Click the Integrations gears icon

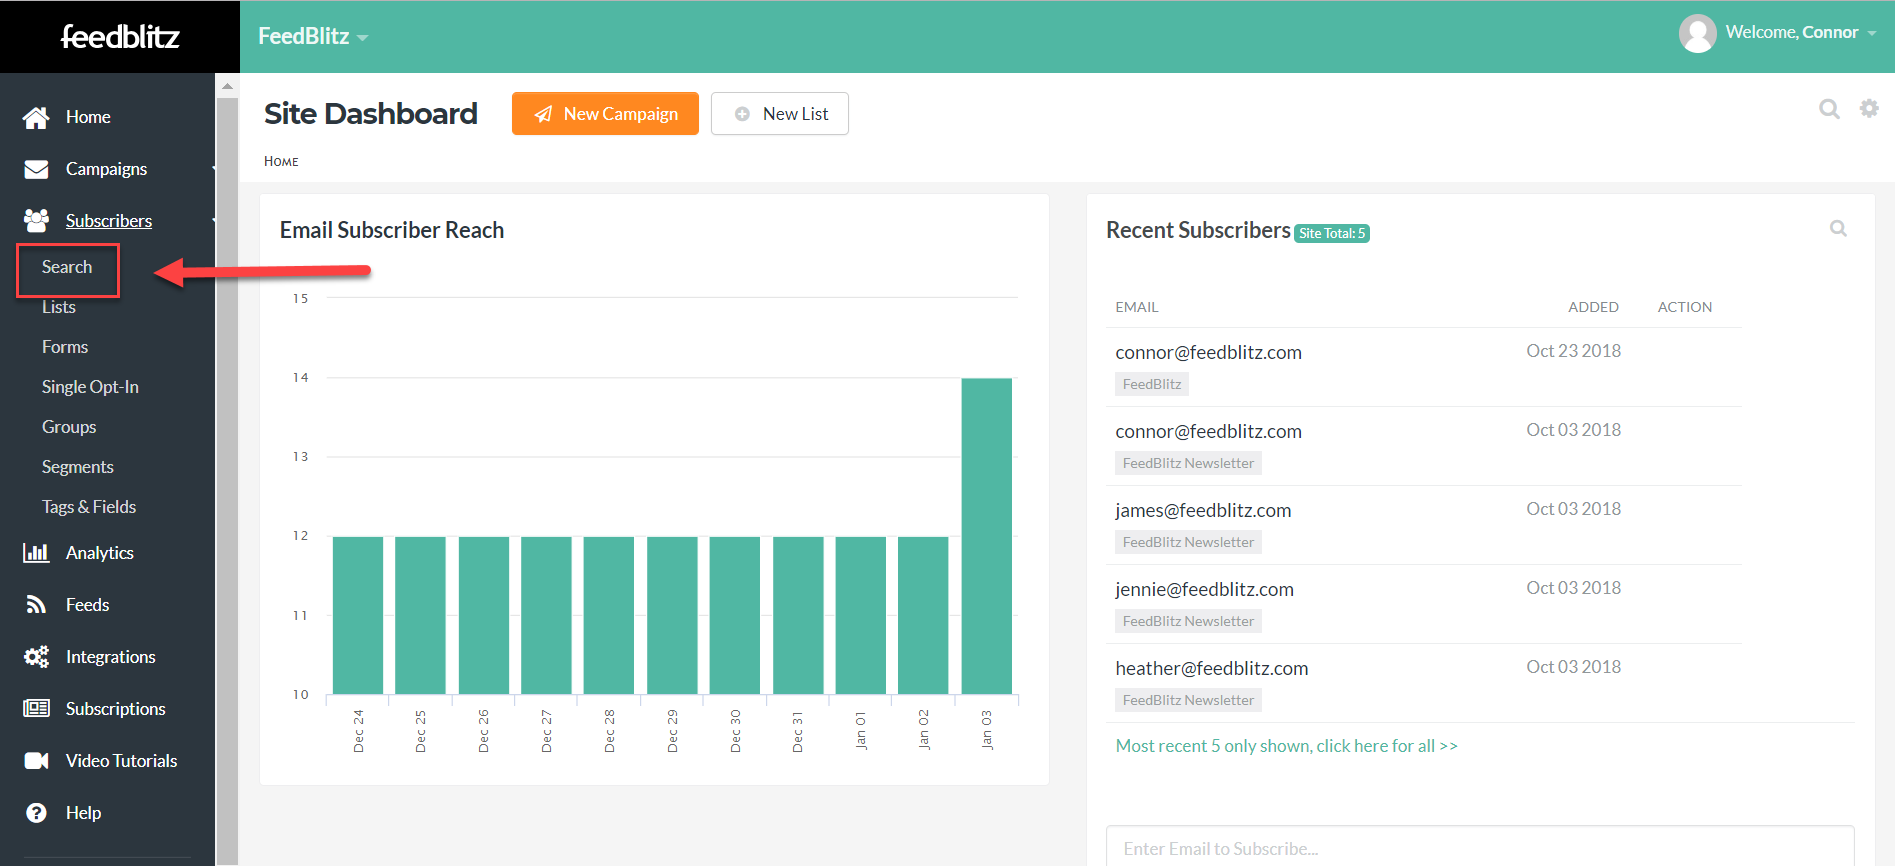(x=36, y=657)
